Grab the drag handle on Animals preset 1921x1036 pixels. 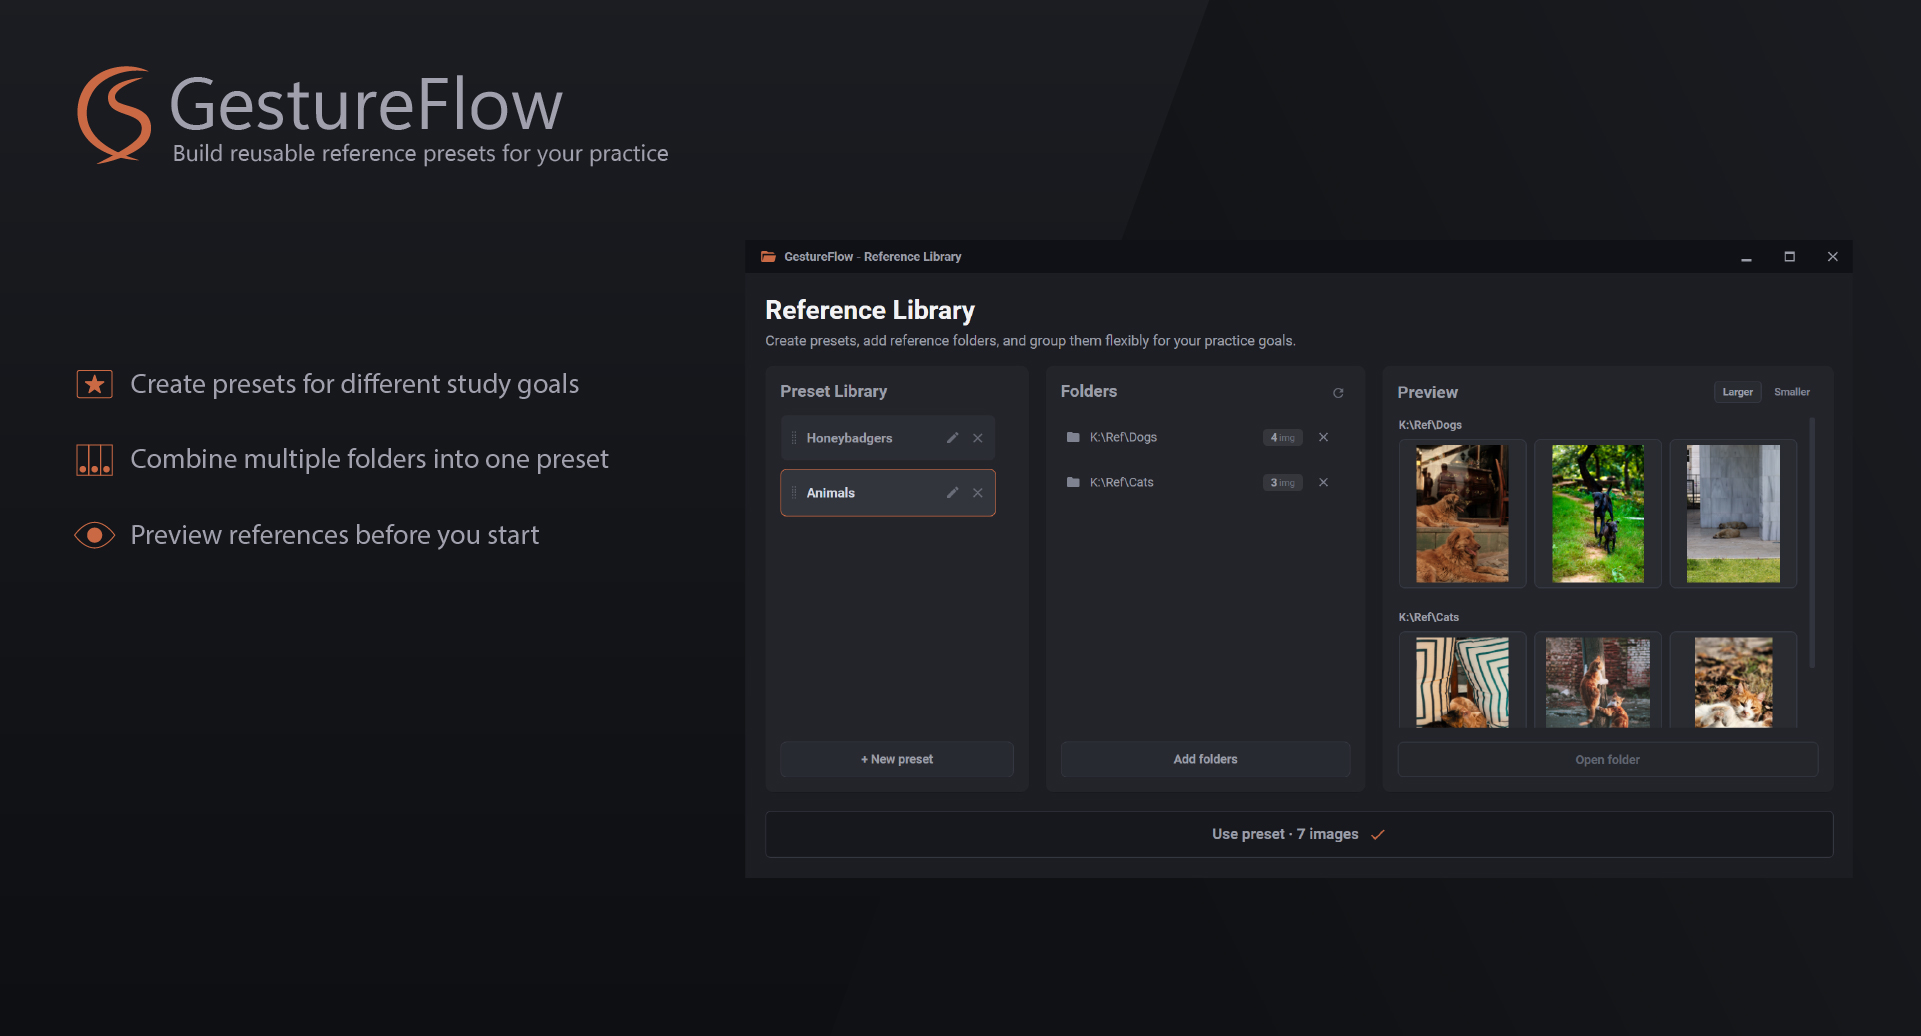(x=794, y=493)
